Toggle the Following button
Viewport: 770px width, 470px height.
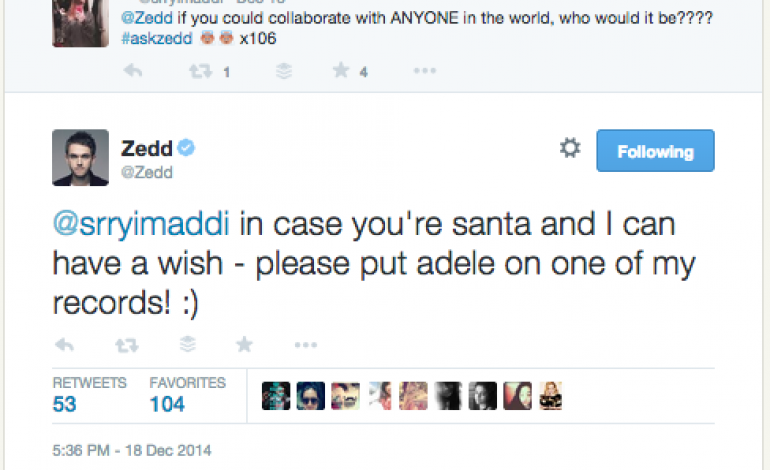pyautogui.click(x=655, y=151)
